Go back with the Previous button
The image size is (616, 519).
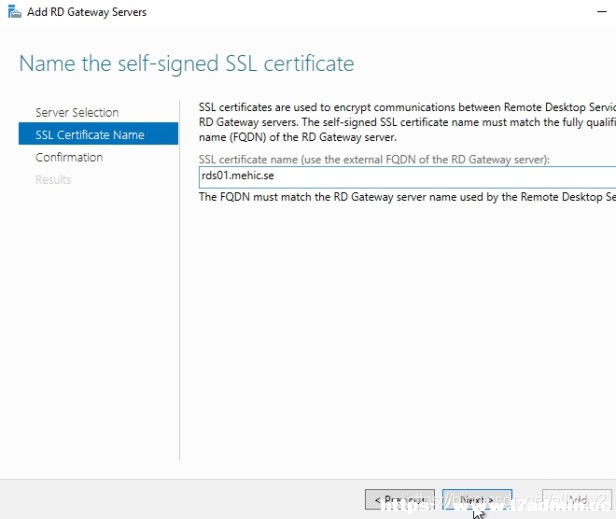coord(400,499)
